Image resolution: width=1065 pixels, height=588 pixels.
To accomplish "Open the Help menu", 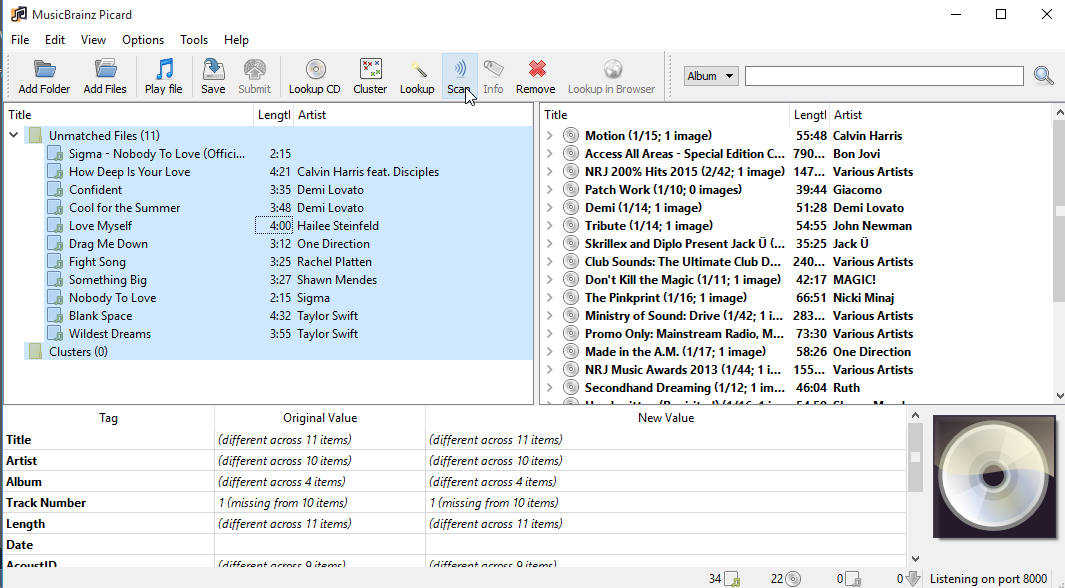I will 236,40.
